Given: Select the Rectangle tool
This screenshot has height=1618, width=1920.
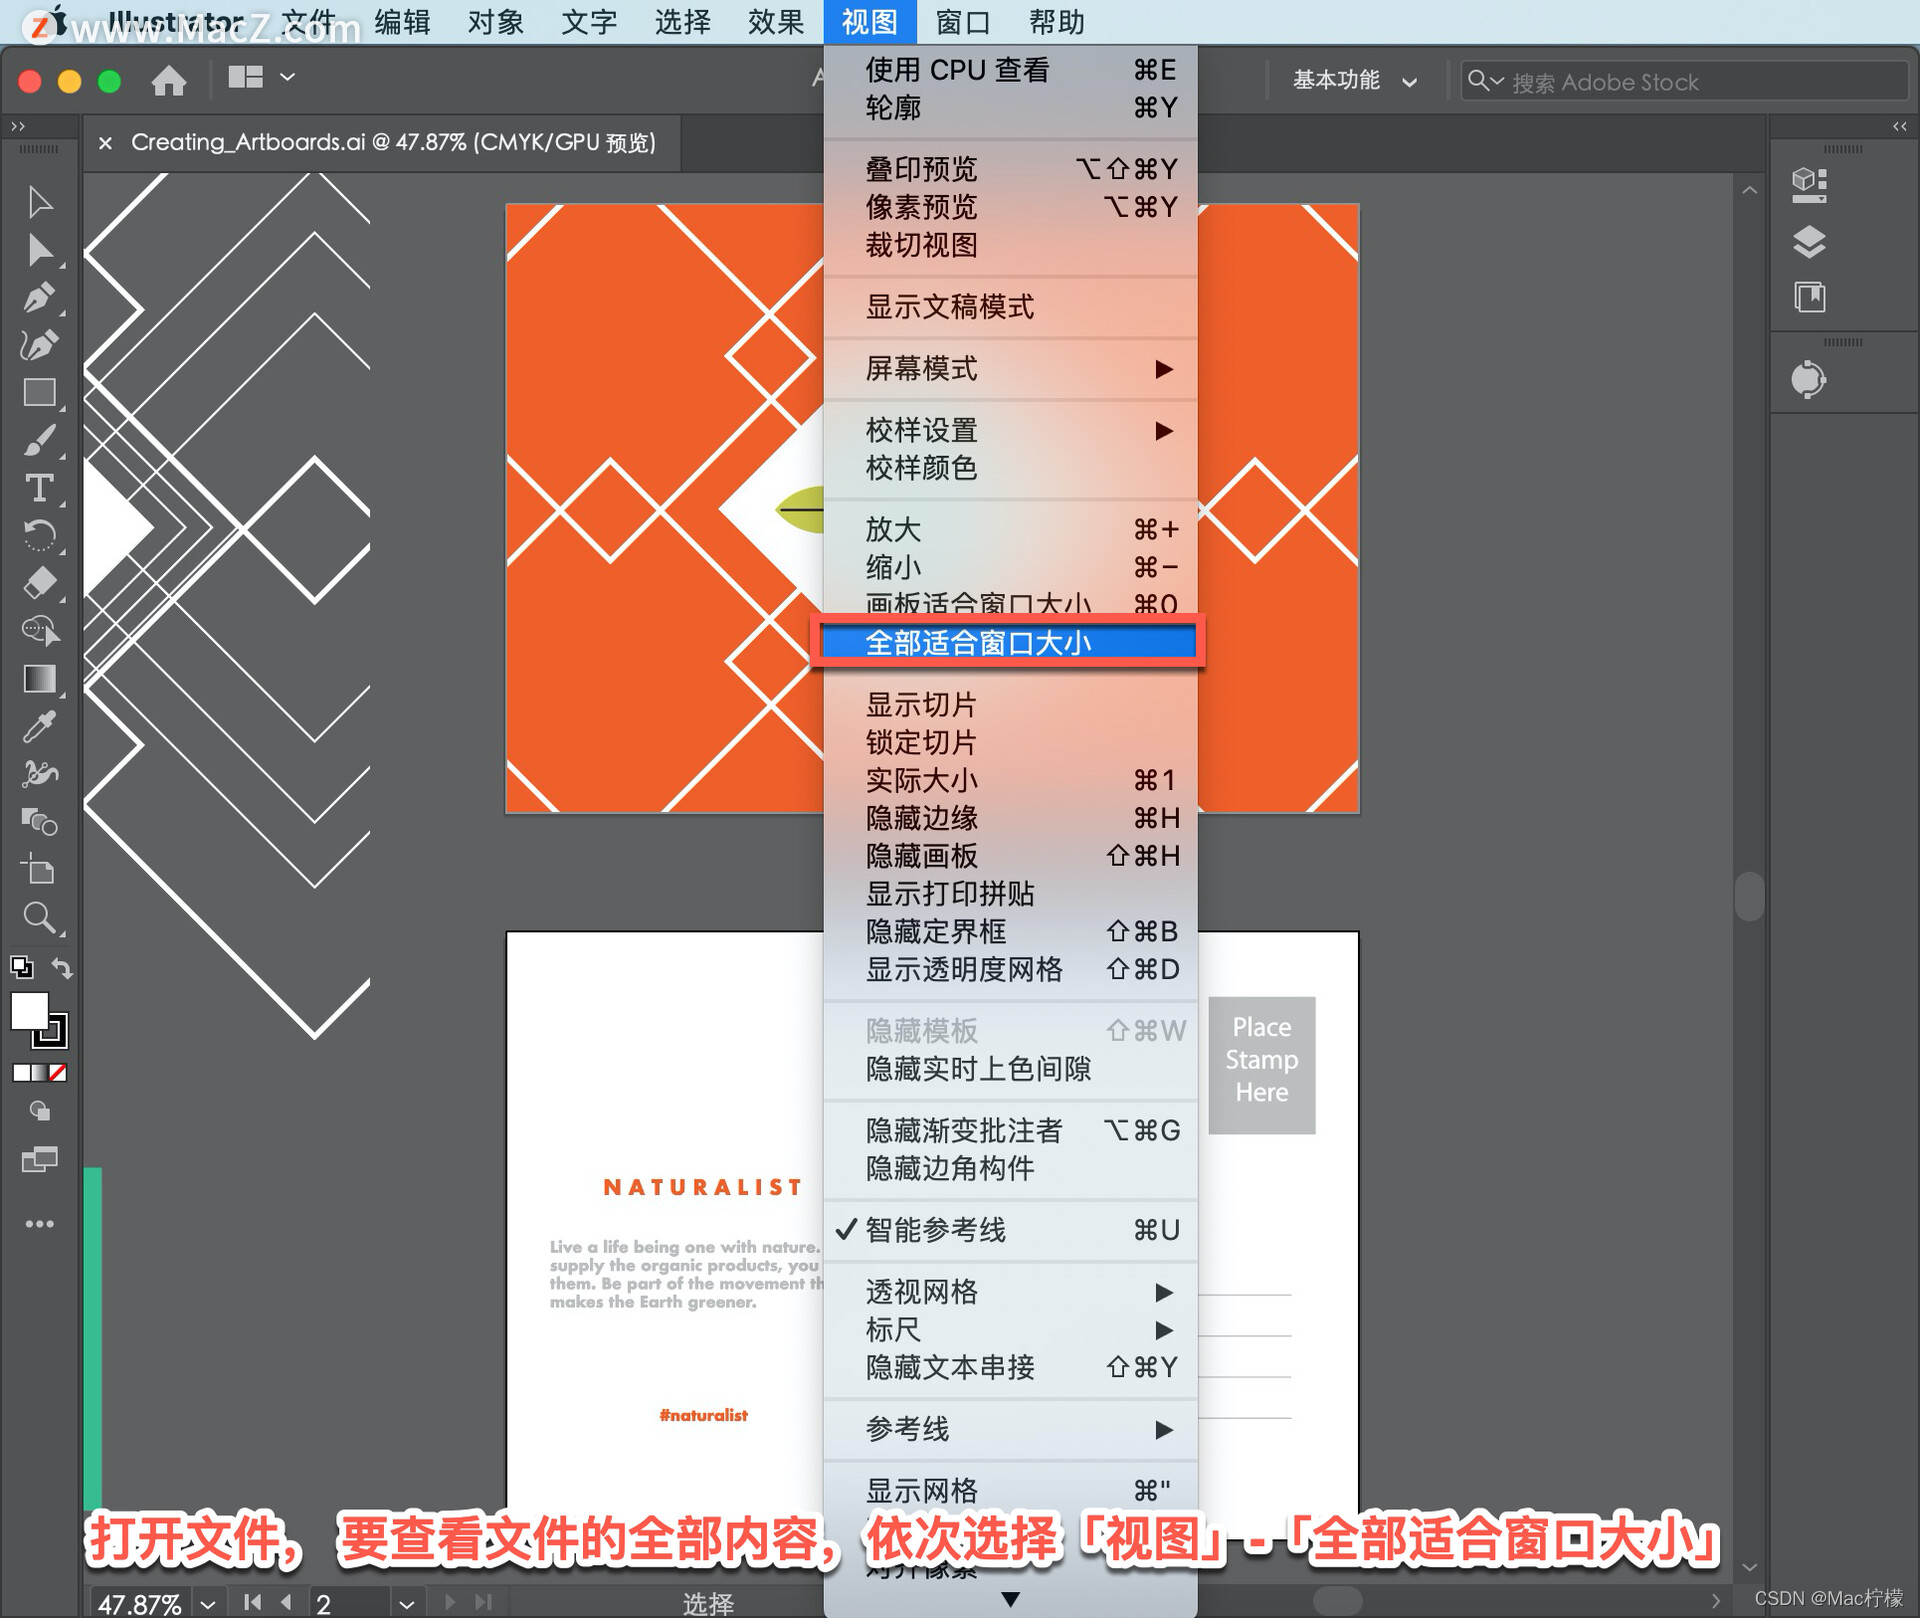Looking at the screenshot, I should (x=39, y=392).
